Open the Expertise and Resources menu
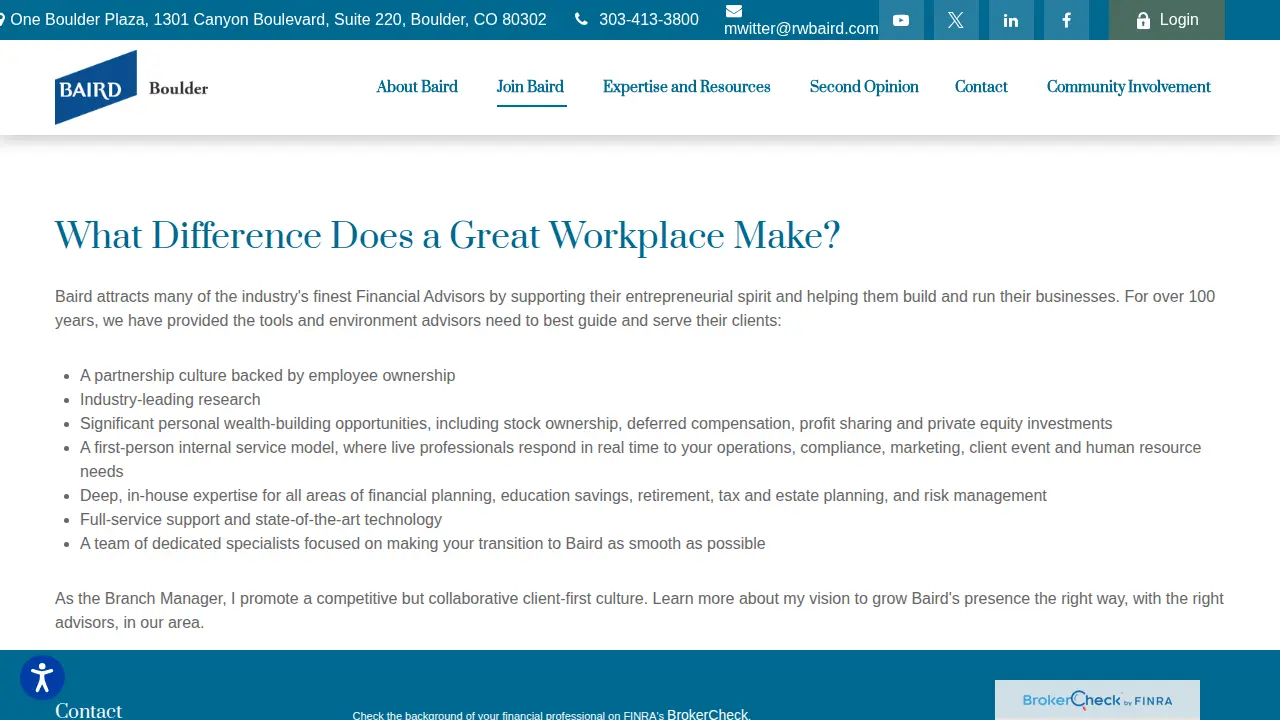 (x=687, y=87)
